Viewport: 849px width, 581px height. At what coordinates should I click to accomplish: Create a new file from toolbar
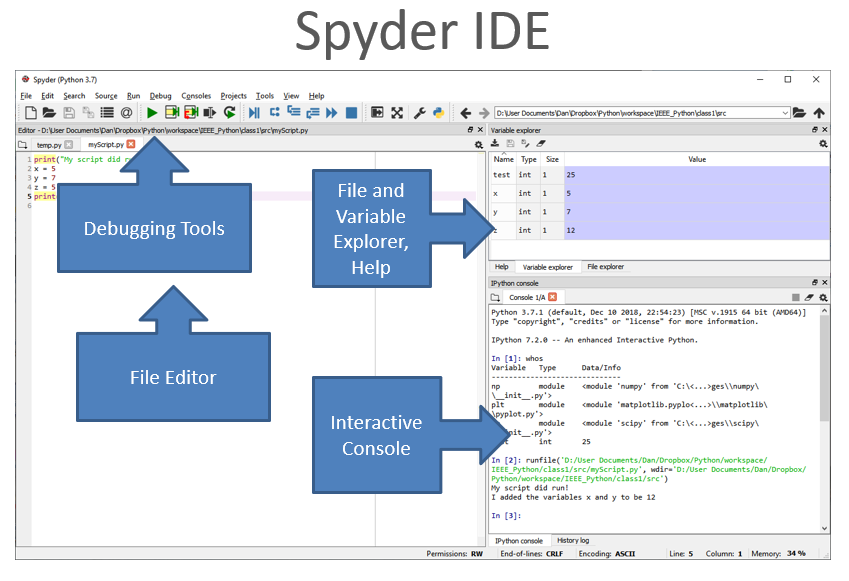(x=31, y=113)
